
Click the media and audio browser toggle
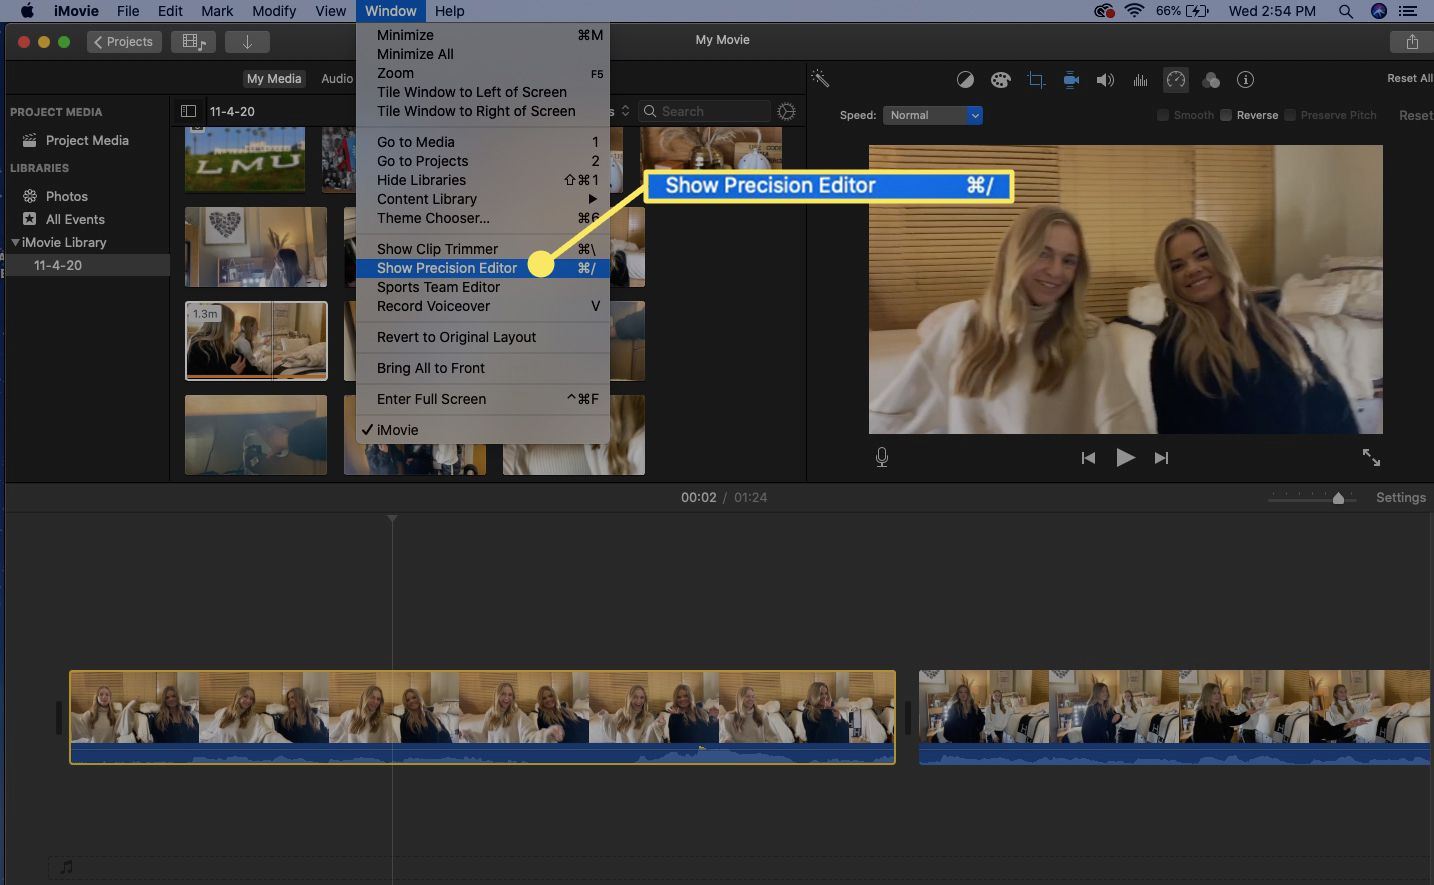[x=194, y=42]
